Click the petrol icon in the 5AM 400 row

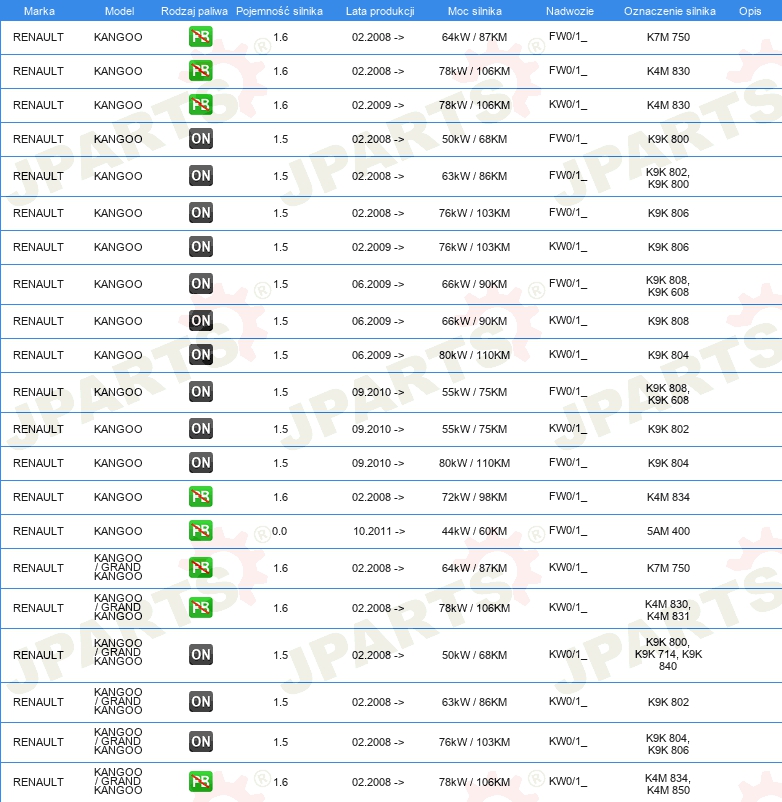pyautogui.click(x=200, y=530)
